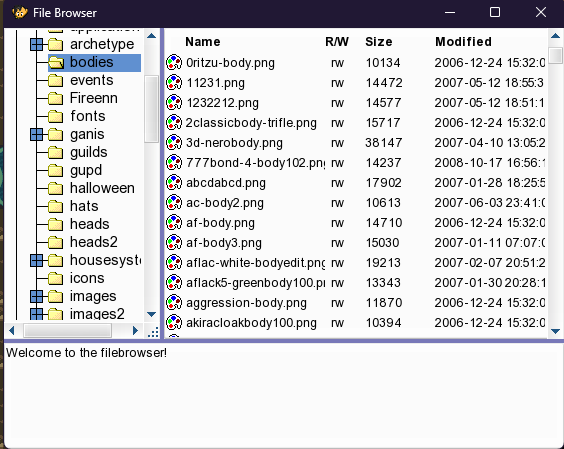Click the image icon beside akiracloakbody100.png
Screen dimensions: 564x449
[x=174, y=323]
